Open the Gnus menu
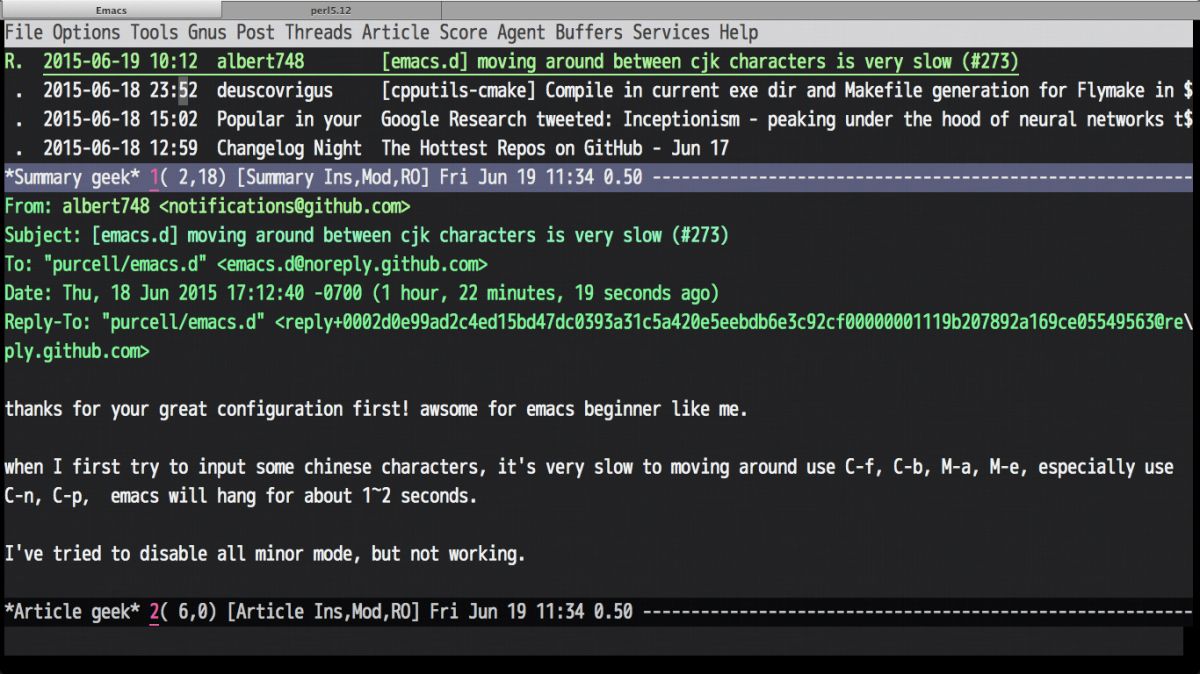The image size is (1200, 674). [207, 32]
